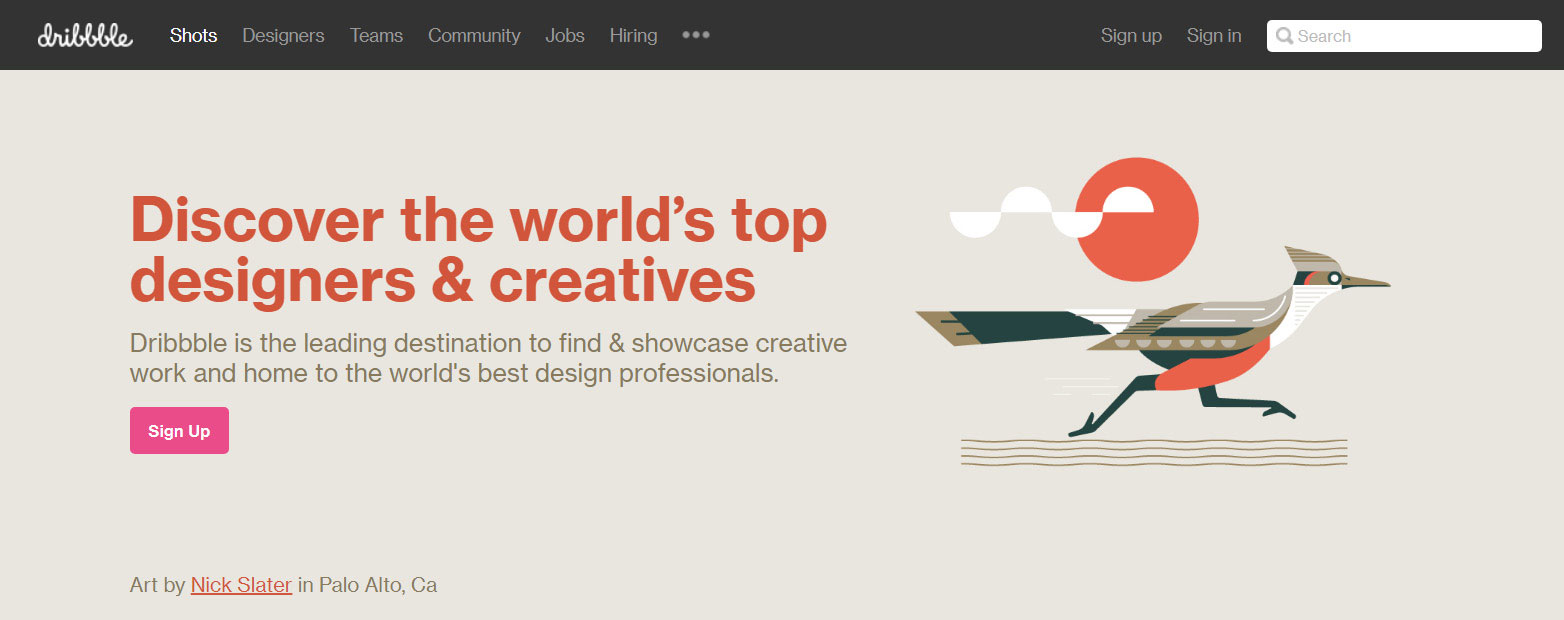Open the Hiring nav item
1564x620 pixels.
click(x=633, y=36)
